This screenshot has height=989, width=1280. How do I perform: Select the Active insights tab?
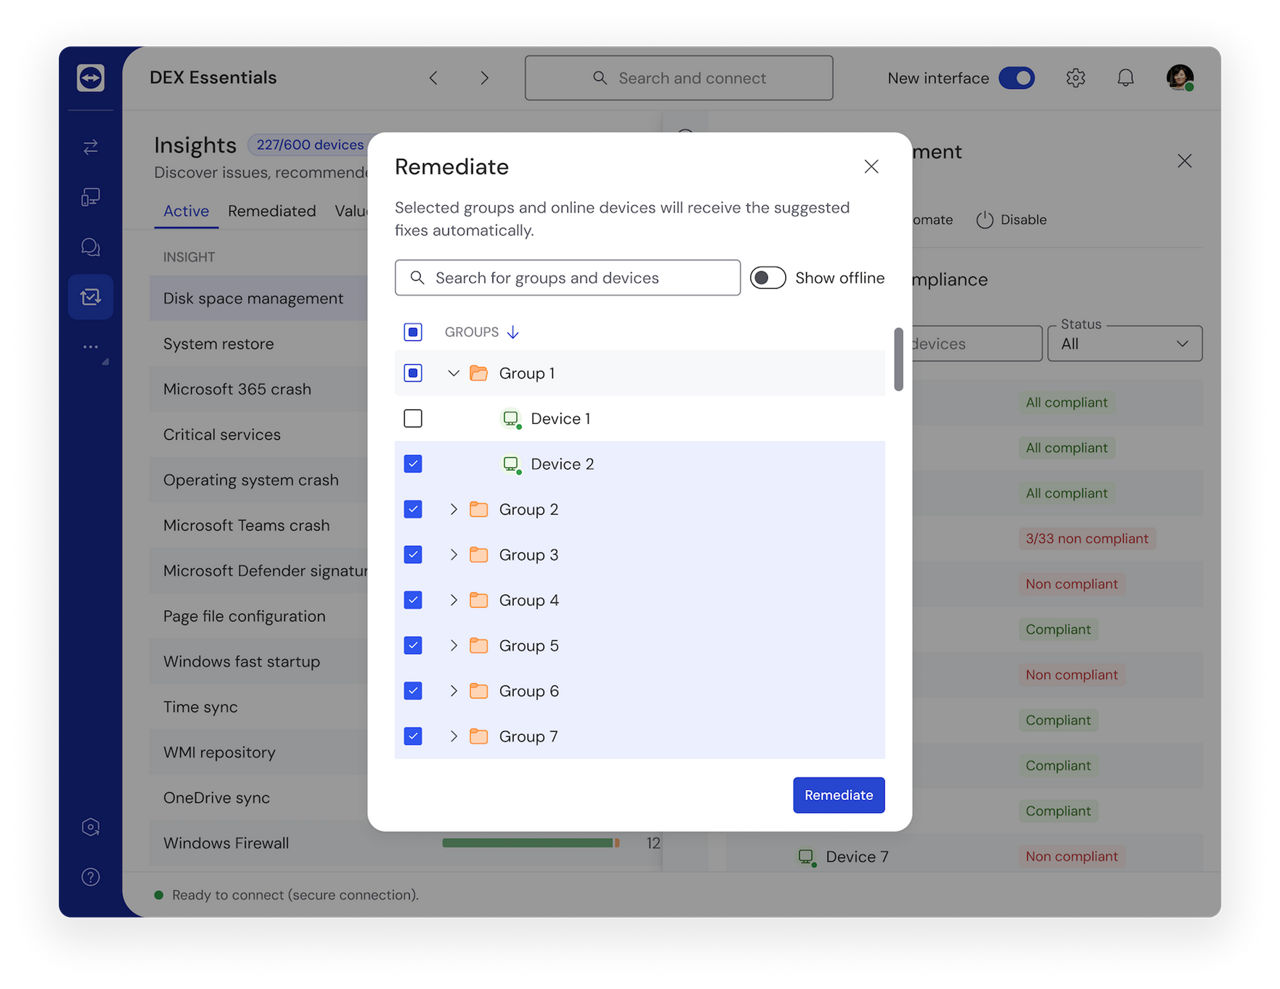click(186, 211)
